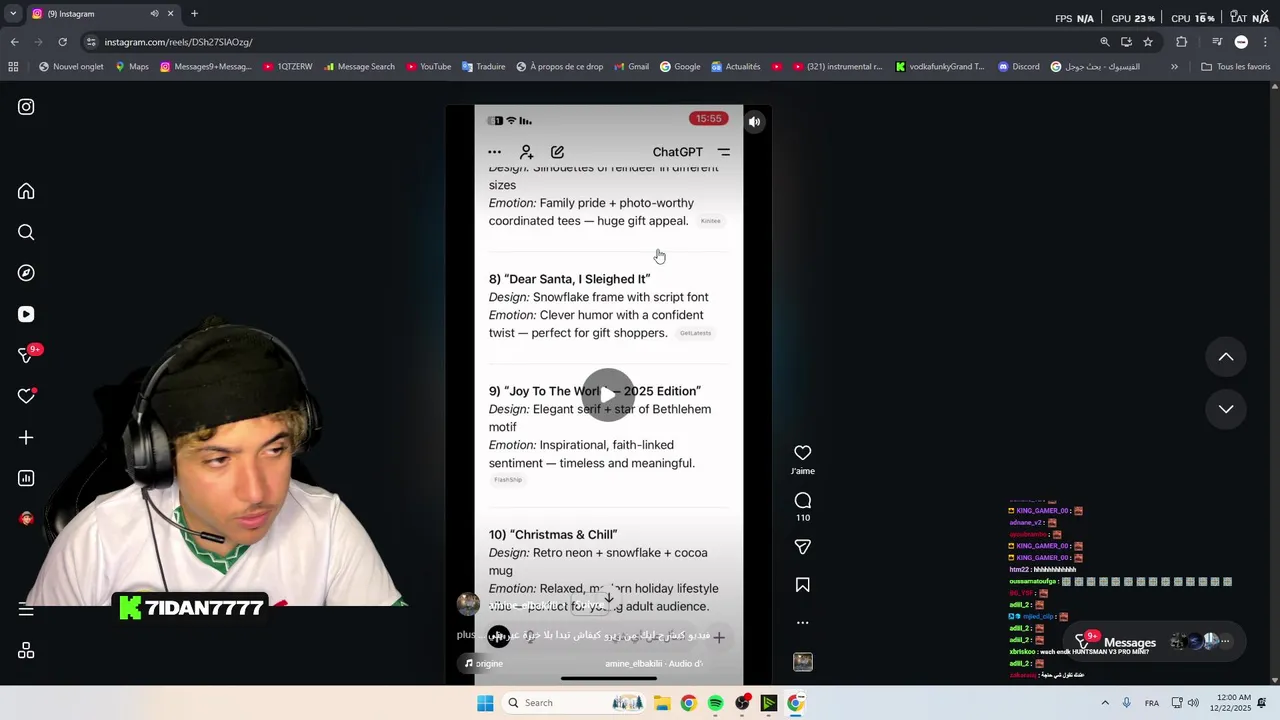Open Actualités bookmark
Screen dimensions: 1280x720
click(736, 67)
